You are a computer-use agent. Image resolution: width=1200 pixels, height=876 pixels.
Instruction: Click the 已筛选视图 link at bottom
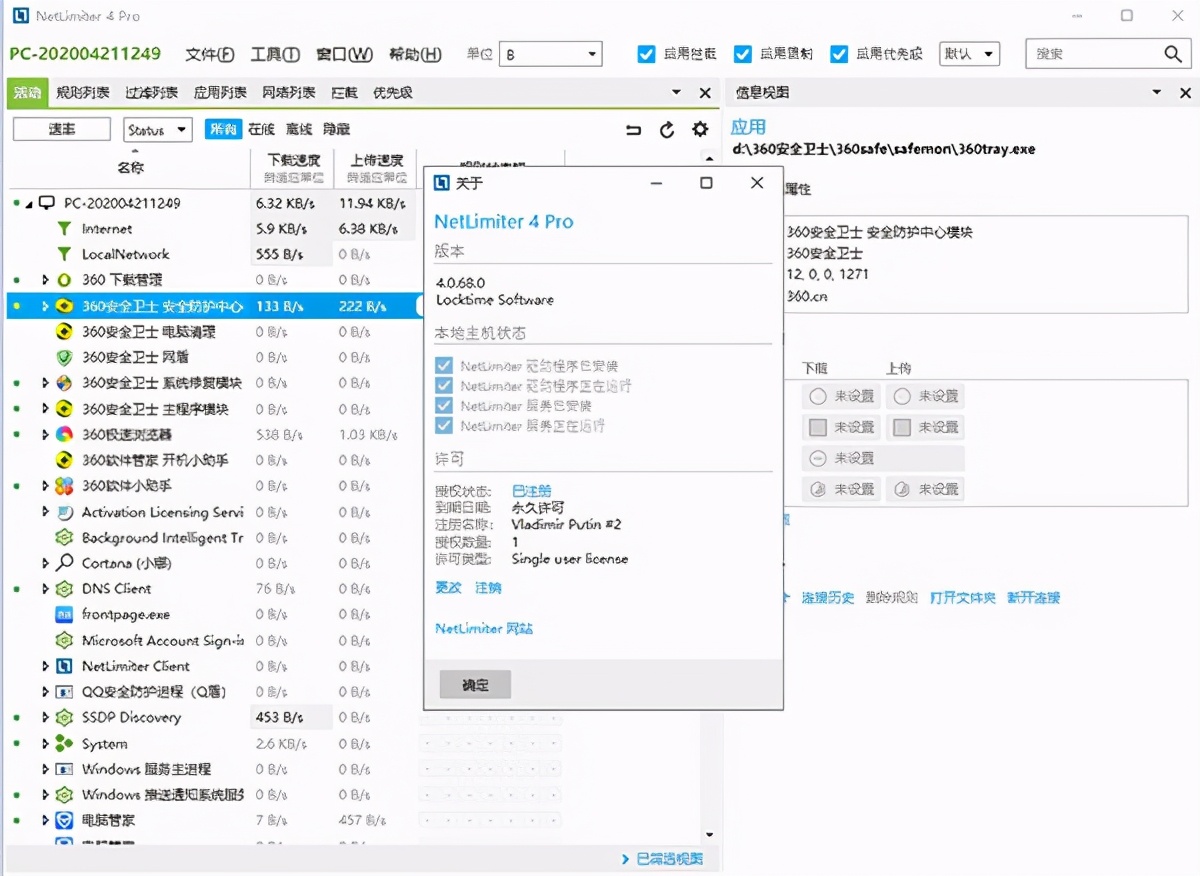(669, 859)
